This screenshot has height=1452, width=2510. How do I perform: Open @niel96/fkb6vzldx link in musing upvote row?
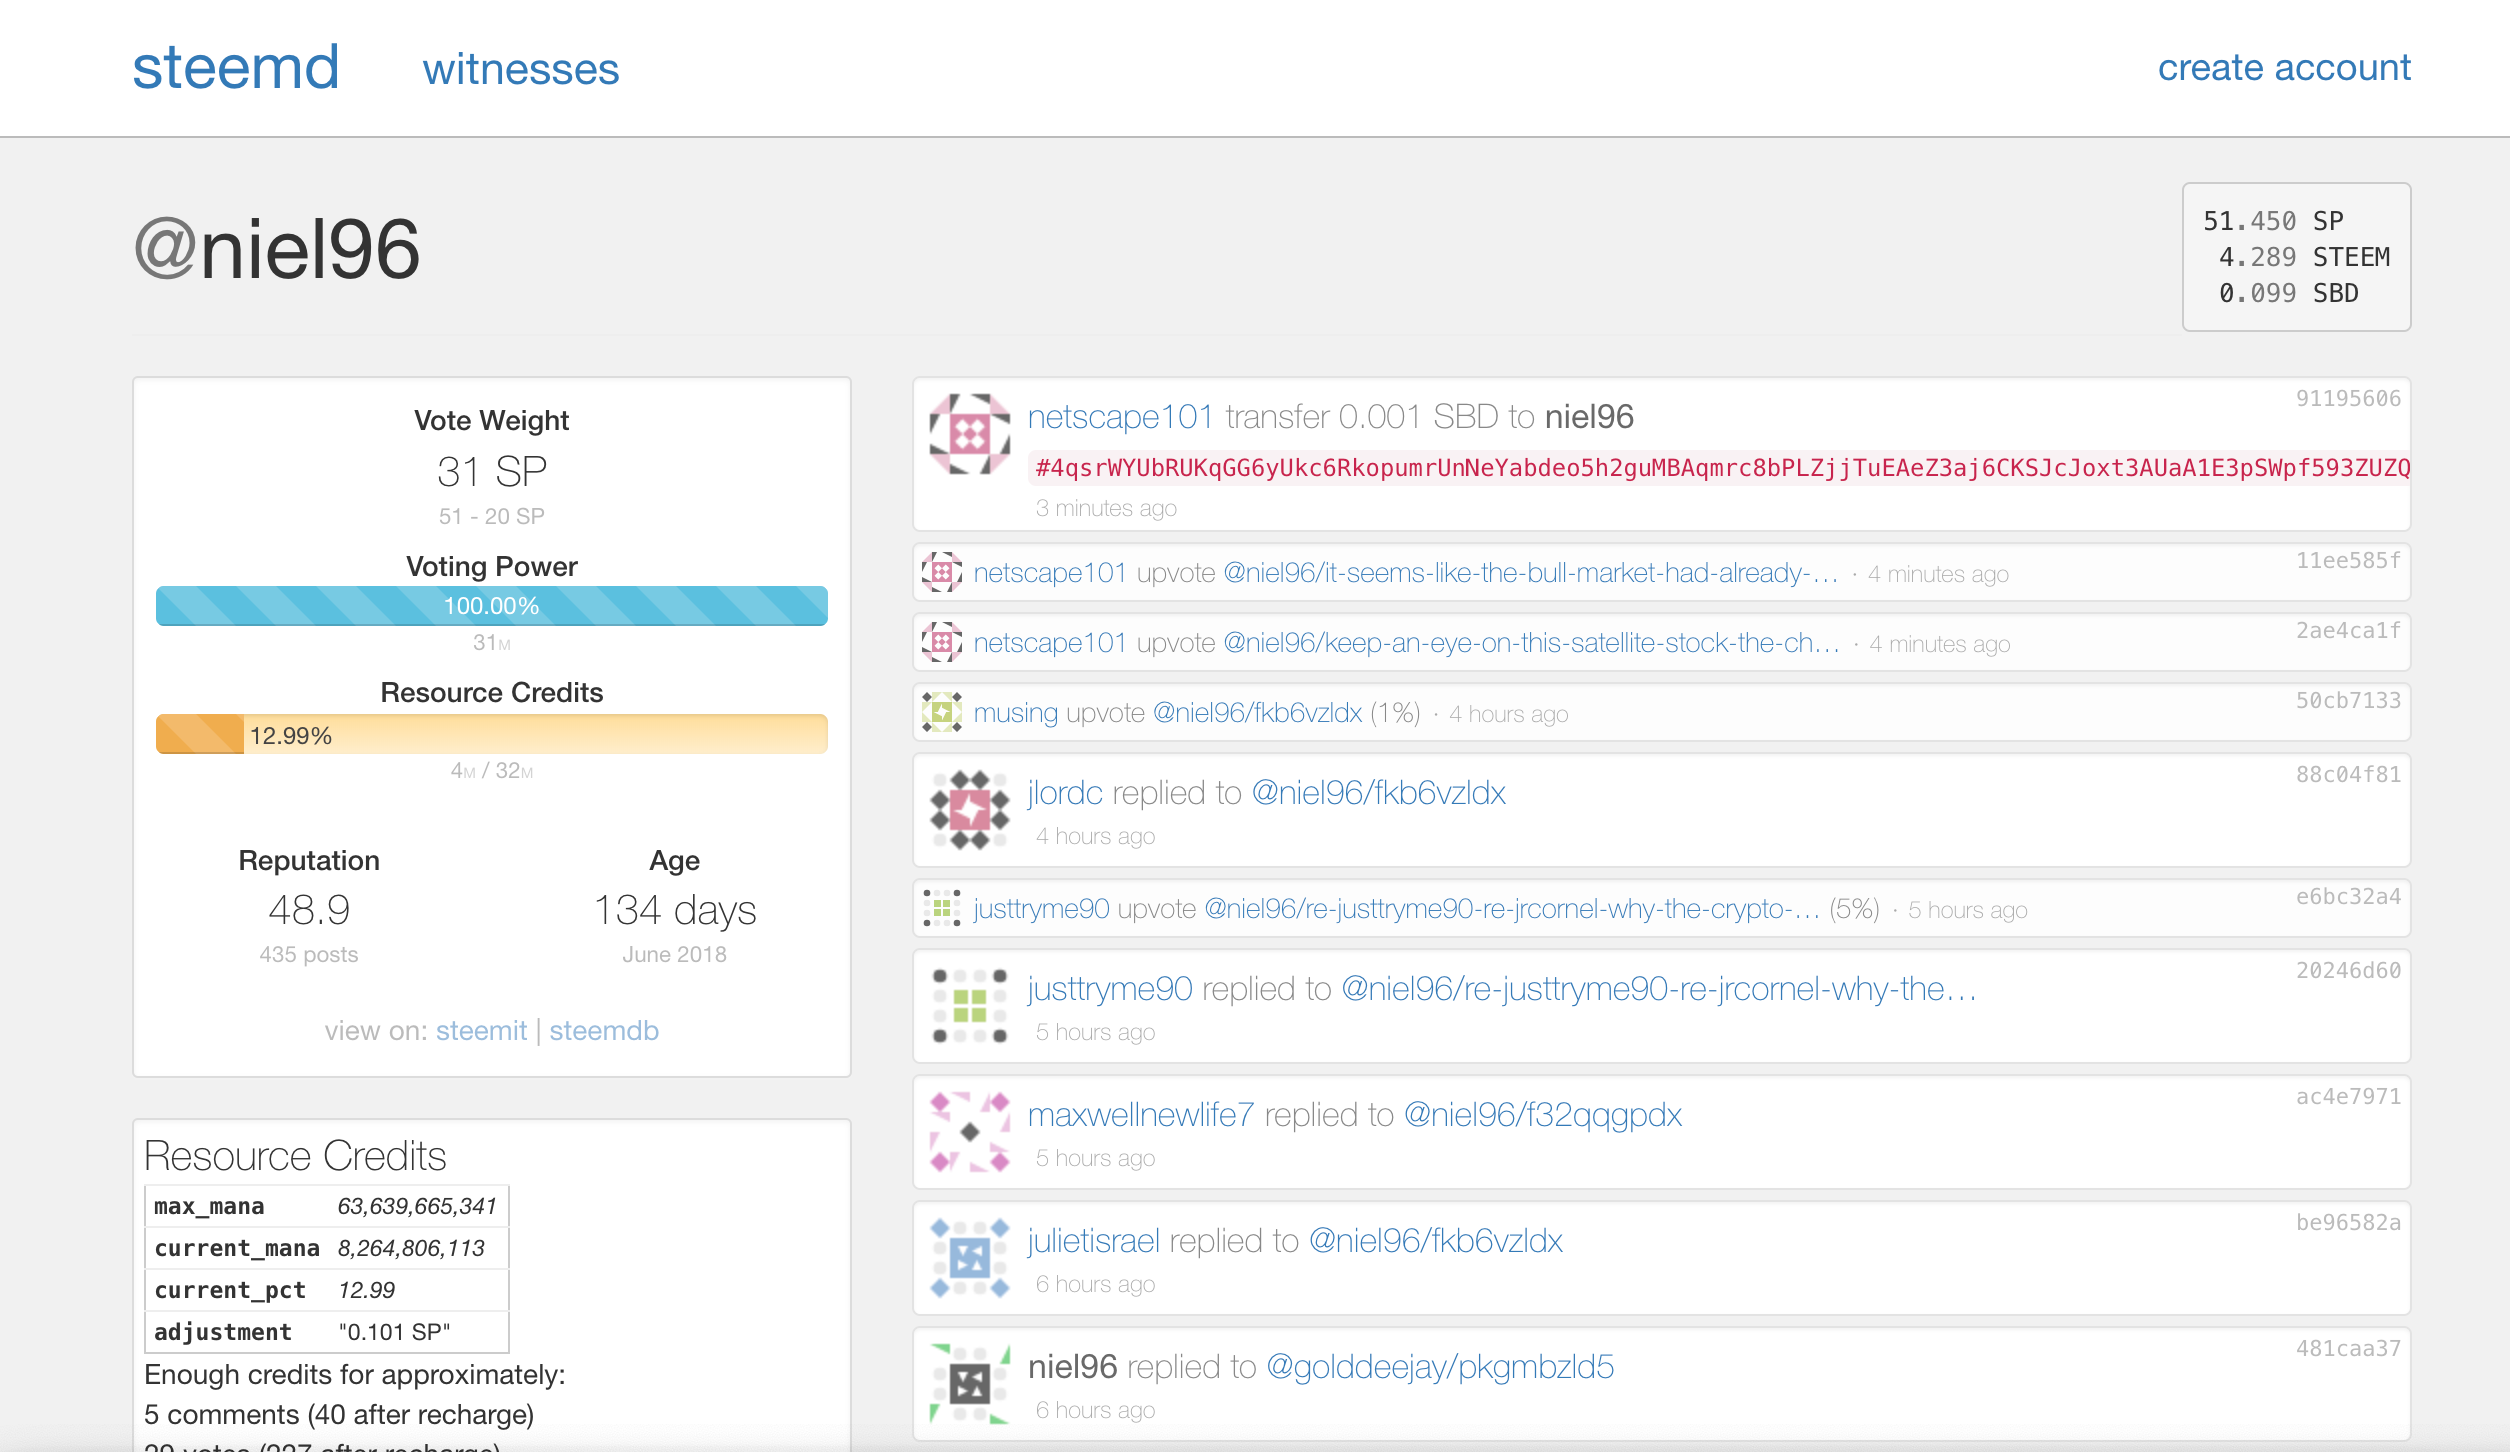tap(1258, 713)
